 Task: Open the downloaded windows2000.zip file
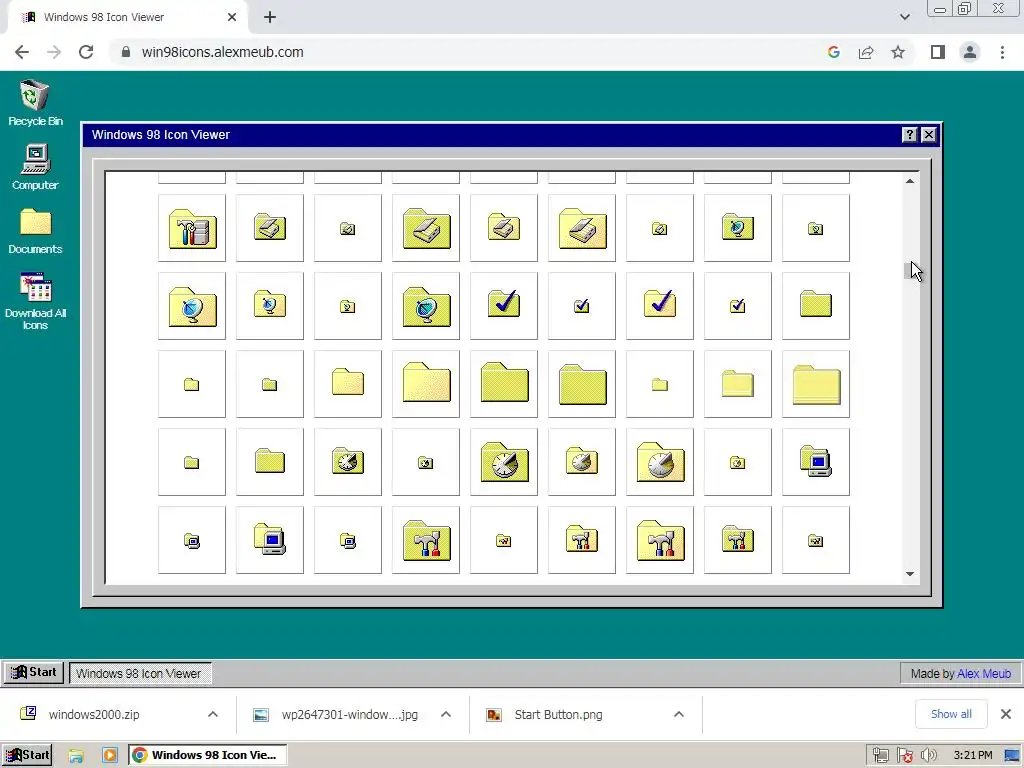coord(94,714)
